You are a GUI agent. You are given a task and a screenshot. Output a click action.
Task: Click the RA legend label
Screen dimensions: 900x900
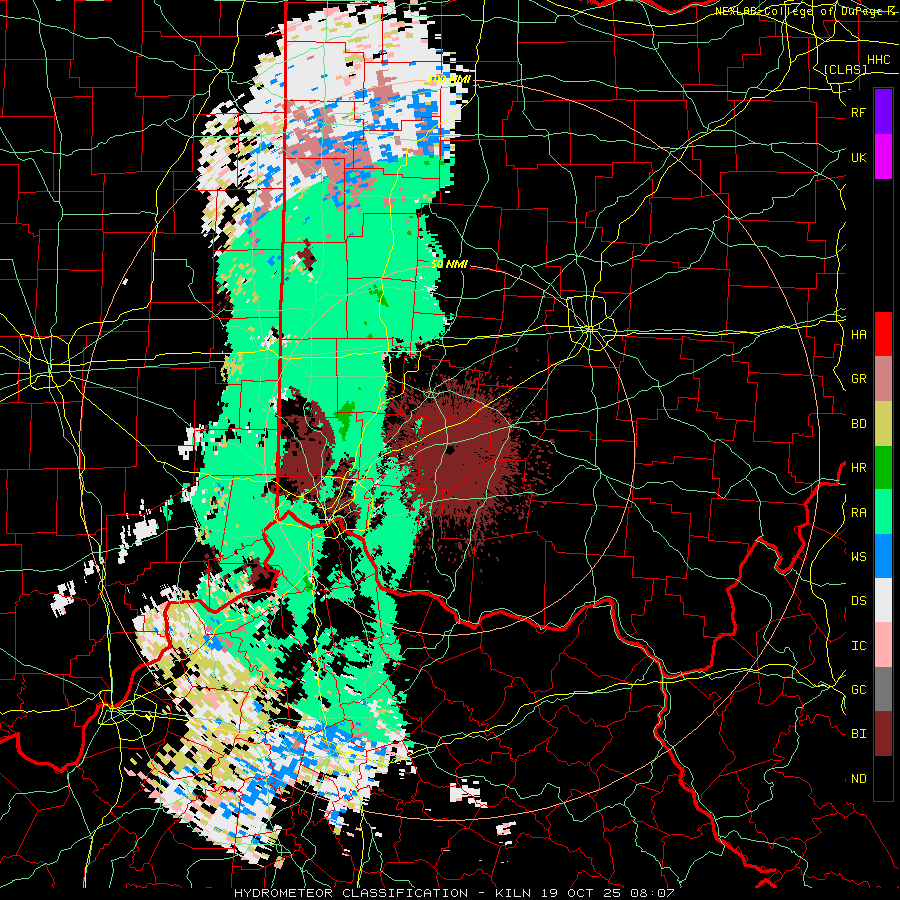coord(859,513)
